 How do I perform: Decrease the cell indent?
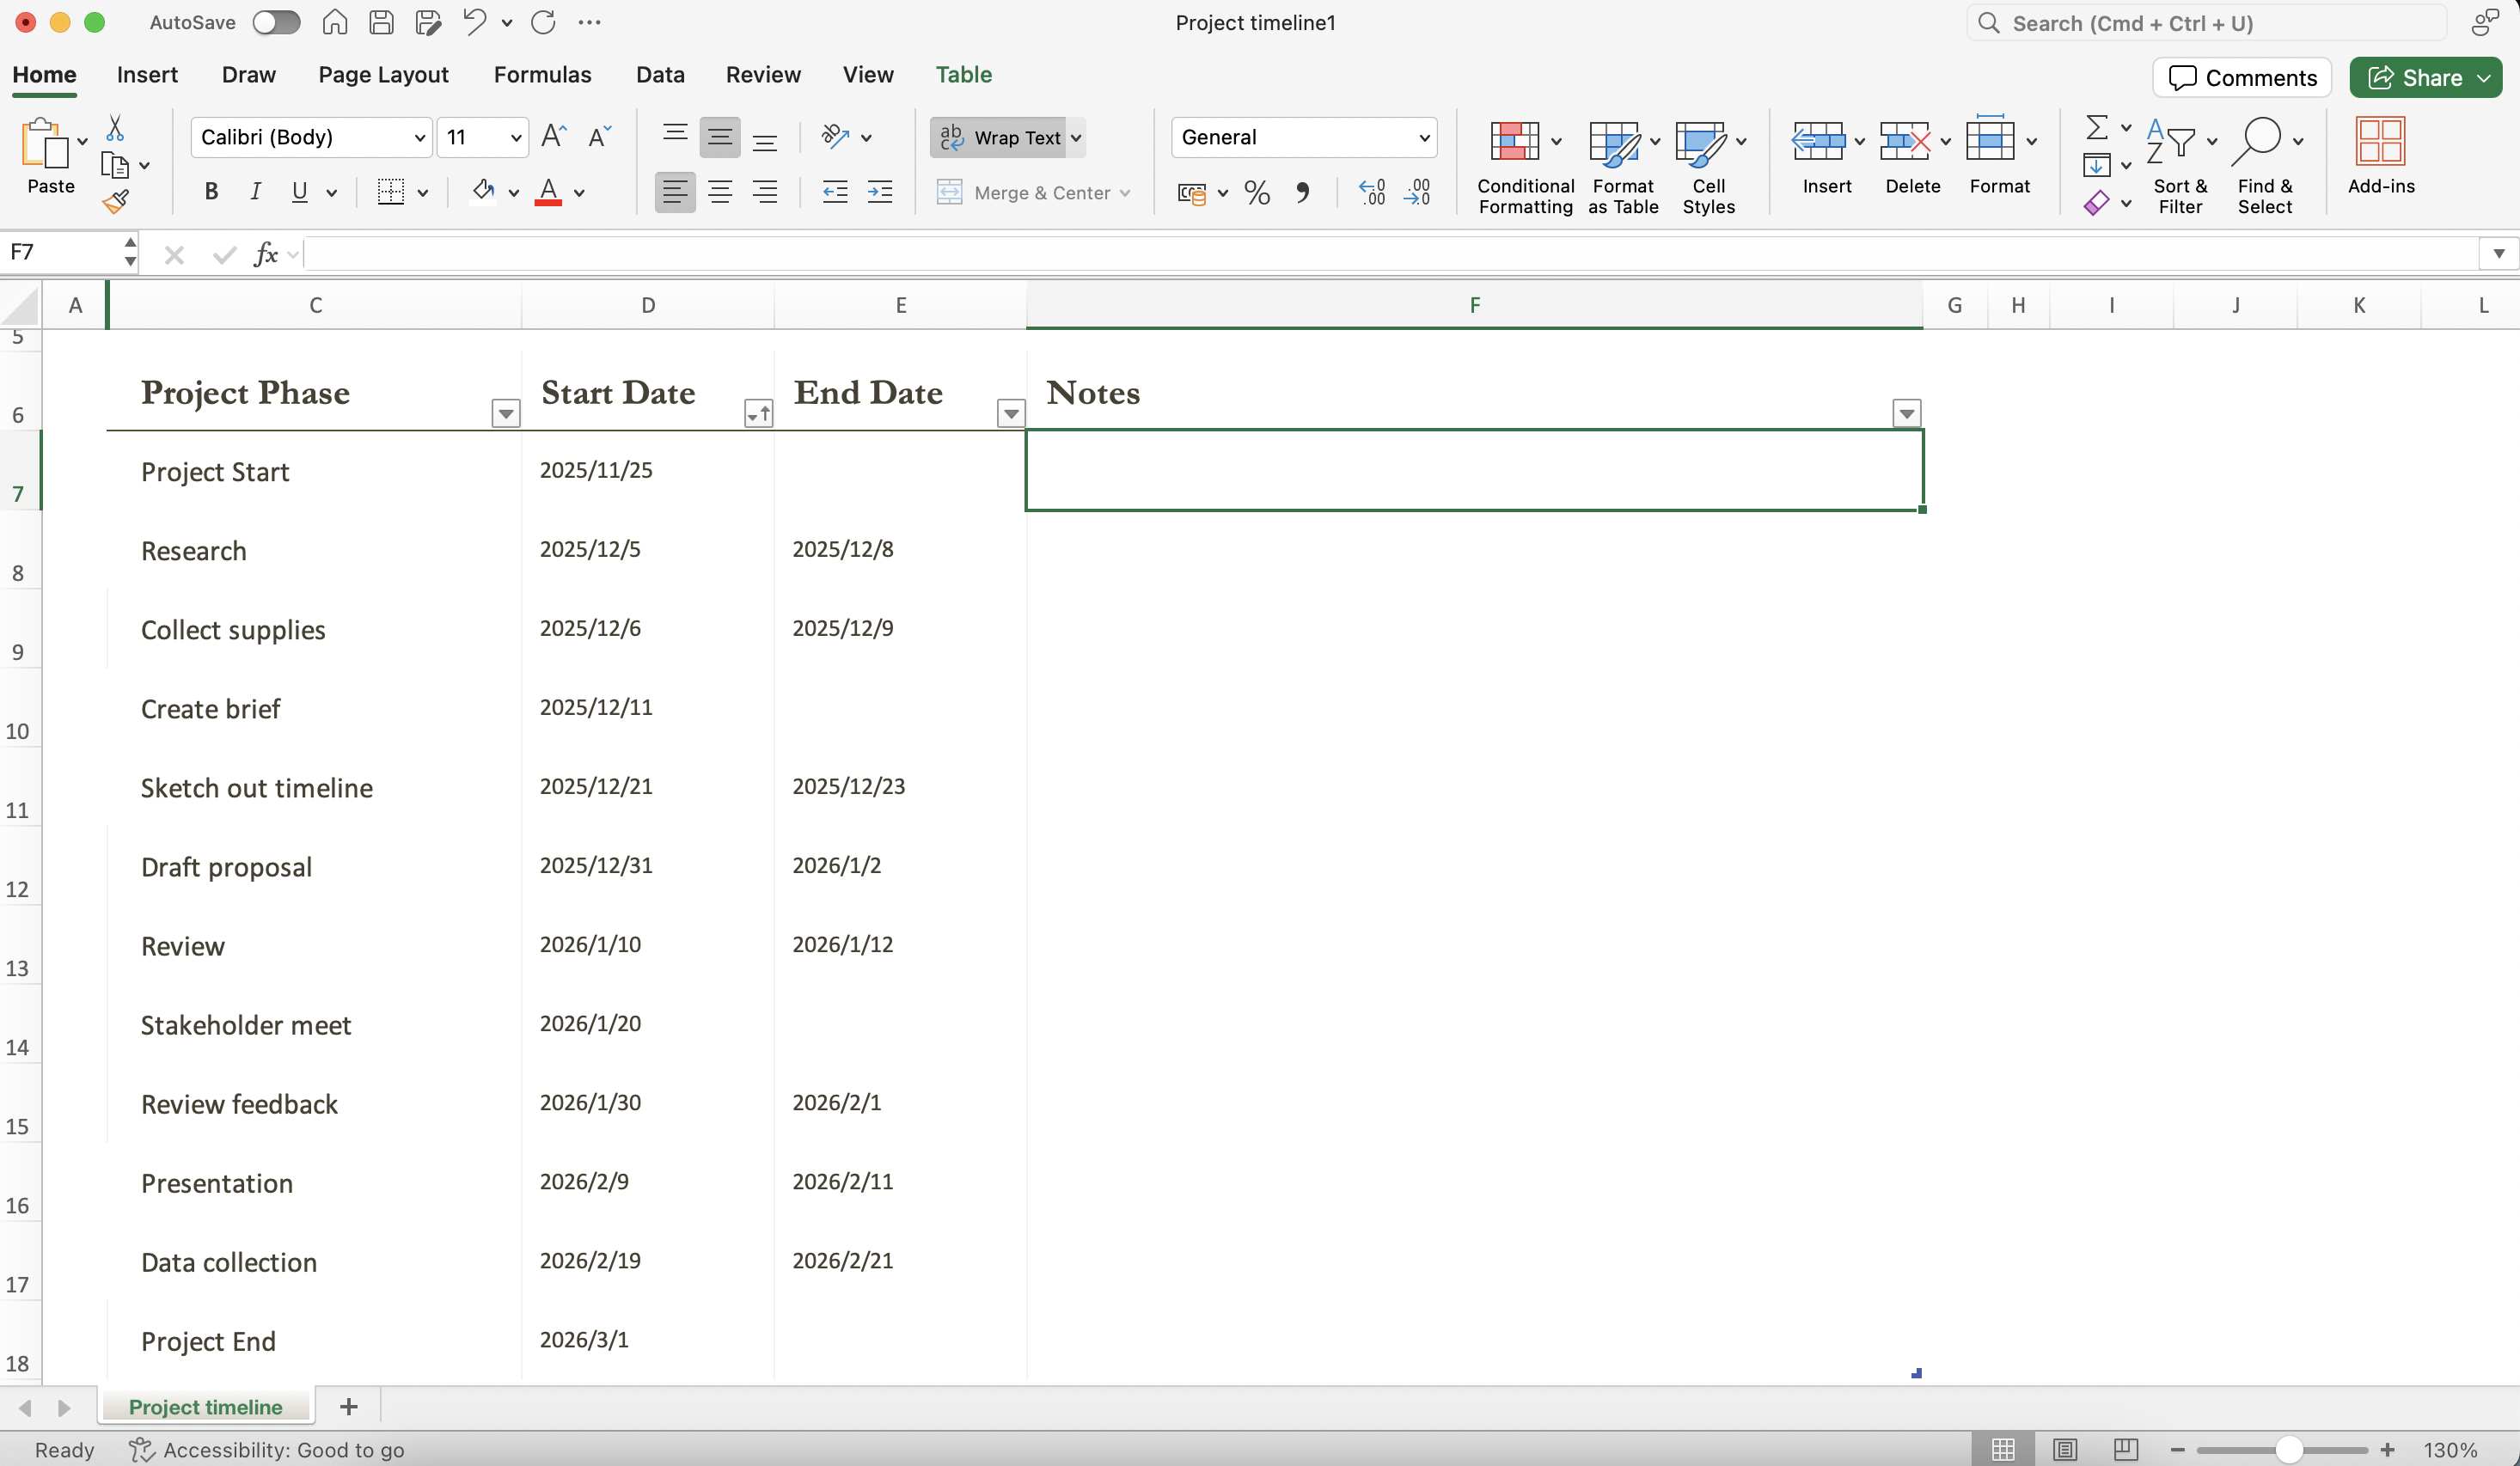[835, 192]
